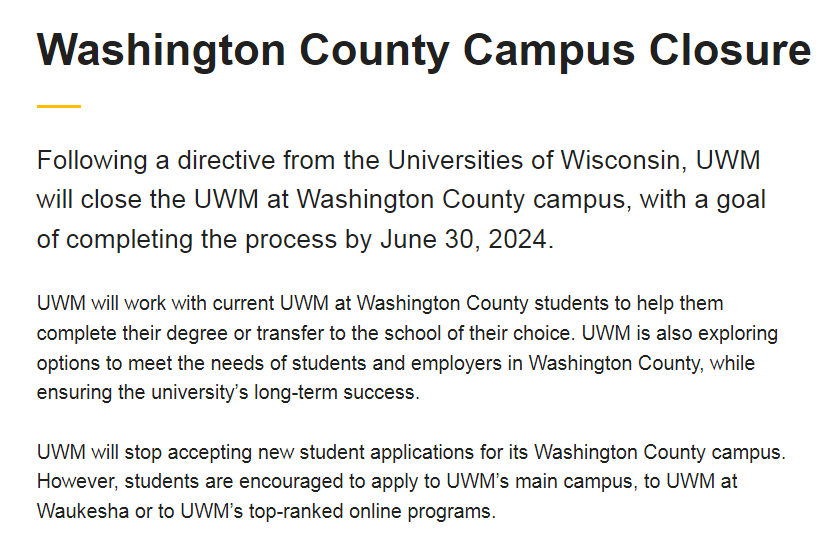Click the word 'Waukesha' in last paragraph
This screenshot has width=832, height=544.
[x=83, y=512]
